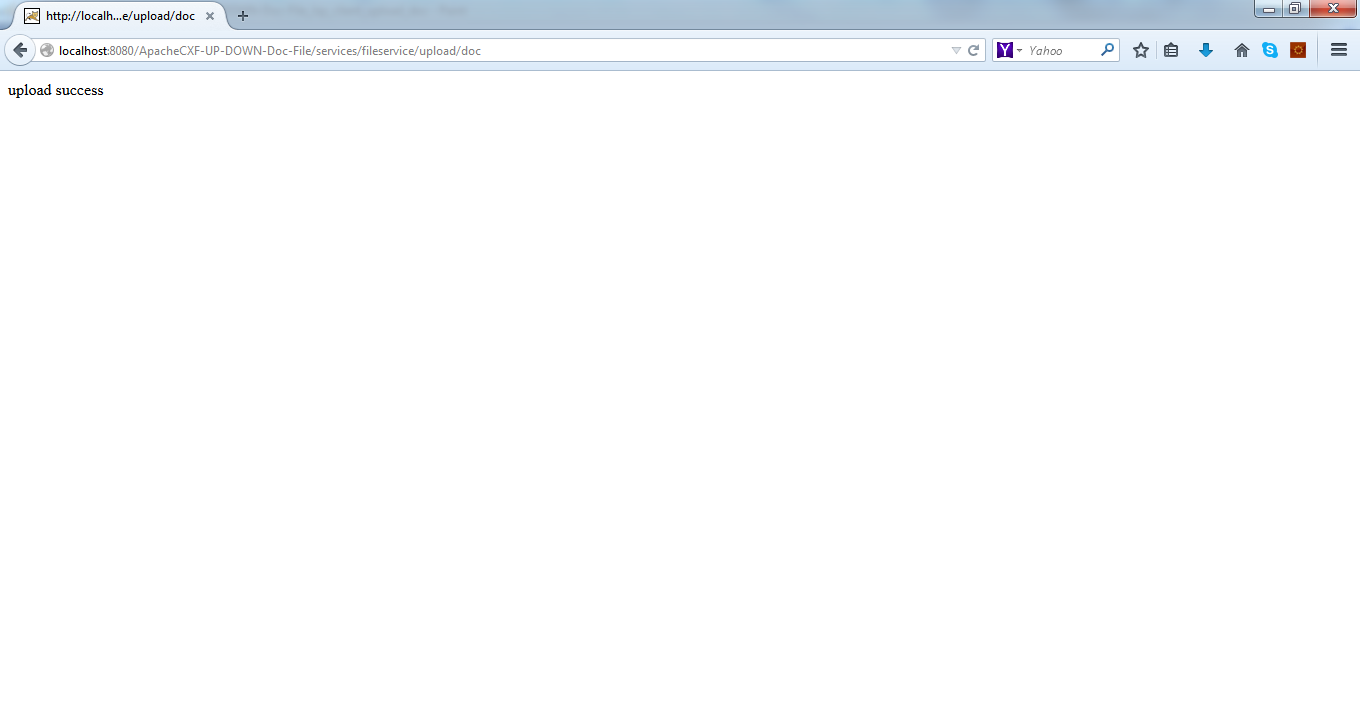
Task: Reload the current page
Action: 973,50
